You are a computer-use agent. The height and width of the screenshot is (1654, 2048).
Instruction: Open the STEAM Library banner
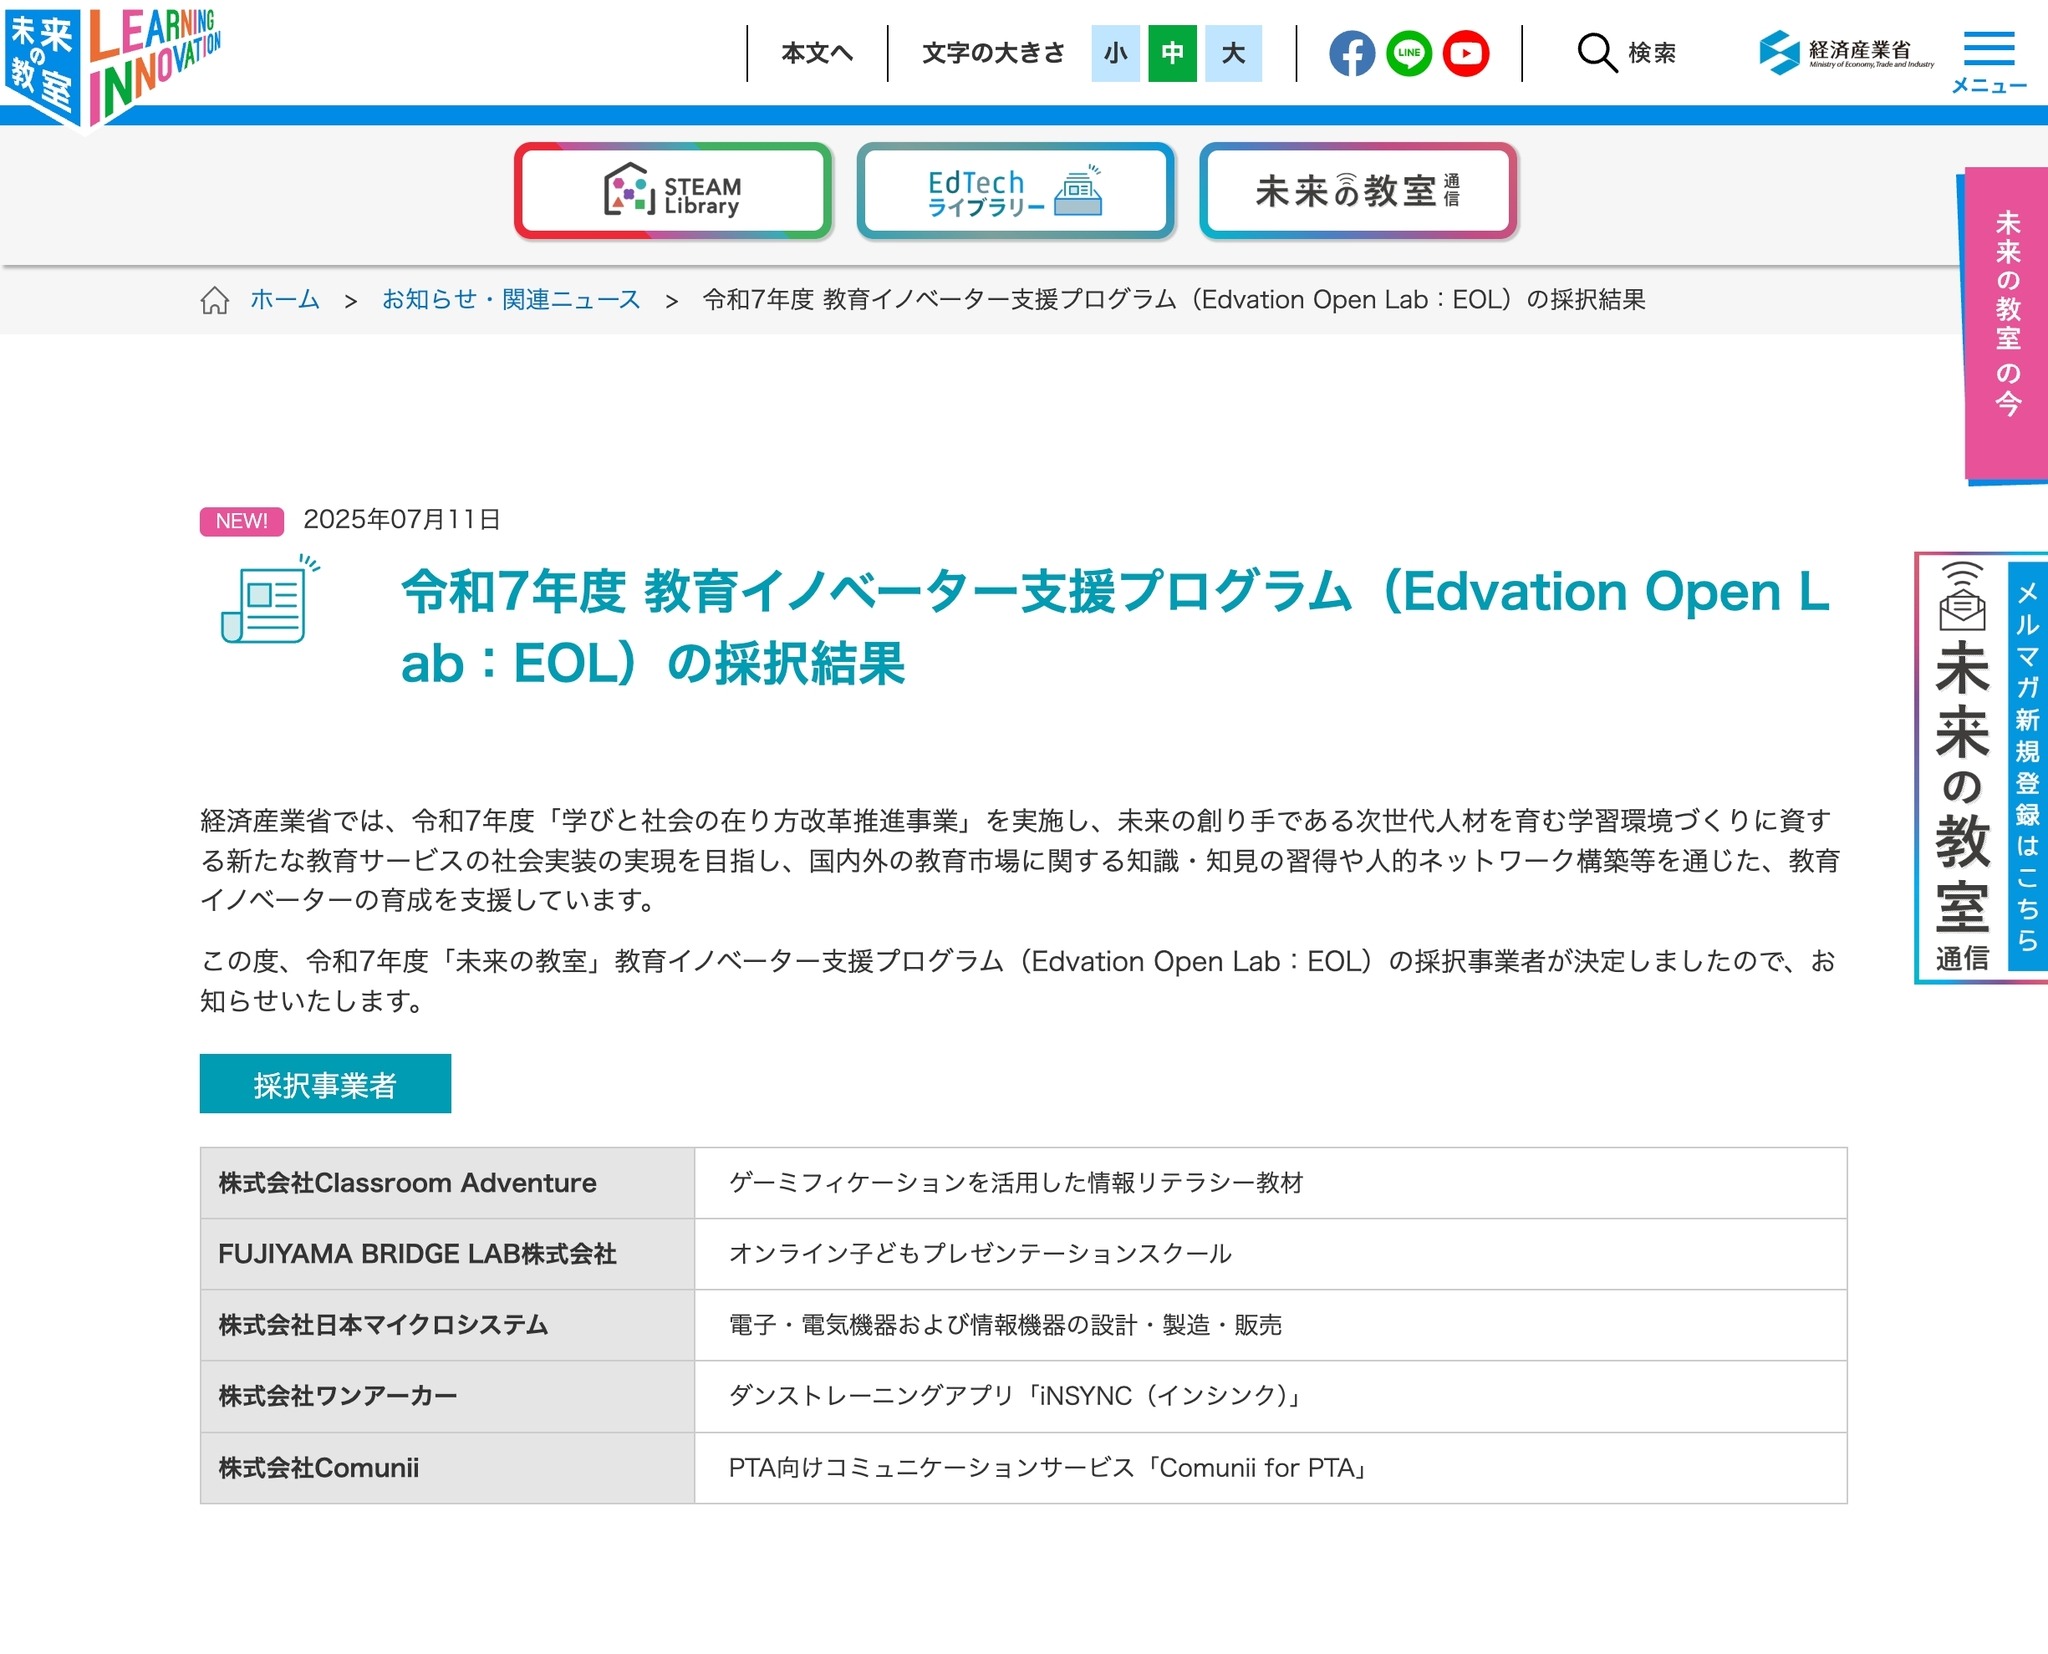click(x=673, y=190)
